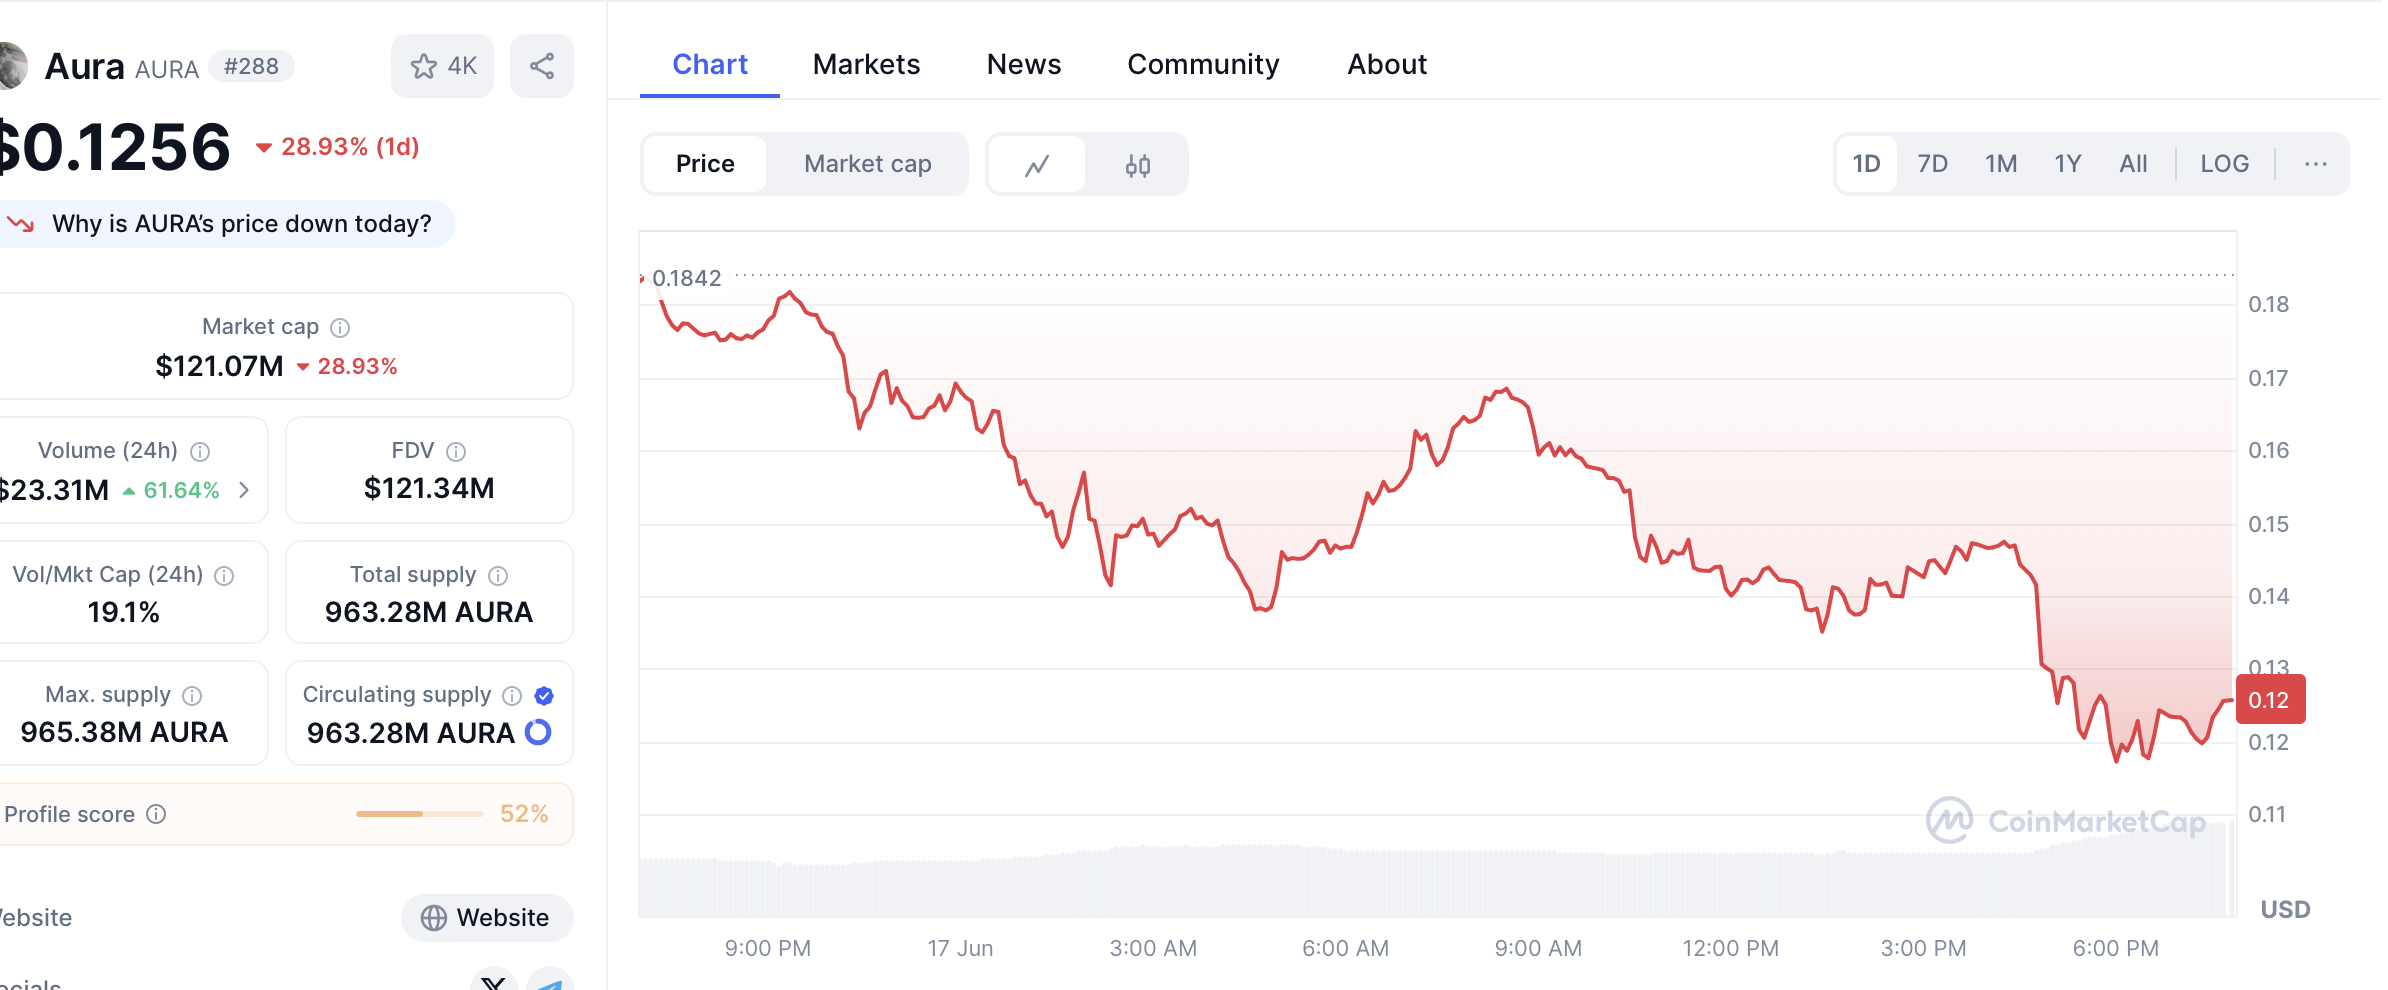Select the 7D time range
Image resolution: width=2388 pixels, height=990 pixels.
click(1932, 164)
